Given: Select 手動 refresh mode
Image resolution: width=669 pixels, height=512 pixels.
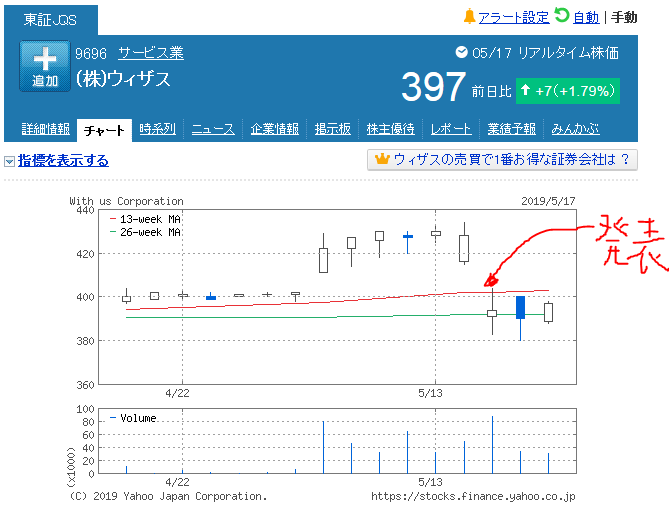Looking at the screenshot, I should pyautogui.click(x=624, y=17).
